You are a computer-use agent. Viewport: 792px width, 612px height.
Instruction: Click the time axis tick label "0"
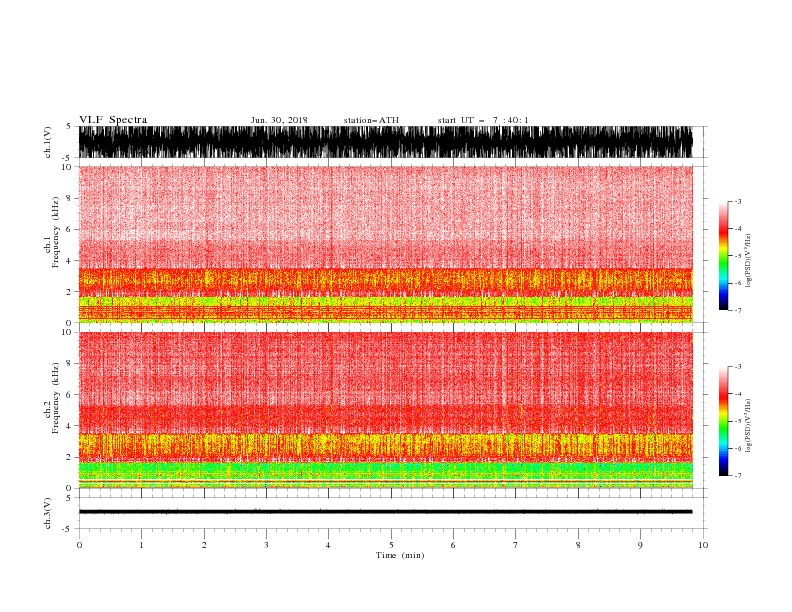pyautogui.click(x=79, y=545)
